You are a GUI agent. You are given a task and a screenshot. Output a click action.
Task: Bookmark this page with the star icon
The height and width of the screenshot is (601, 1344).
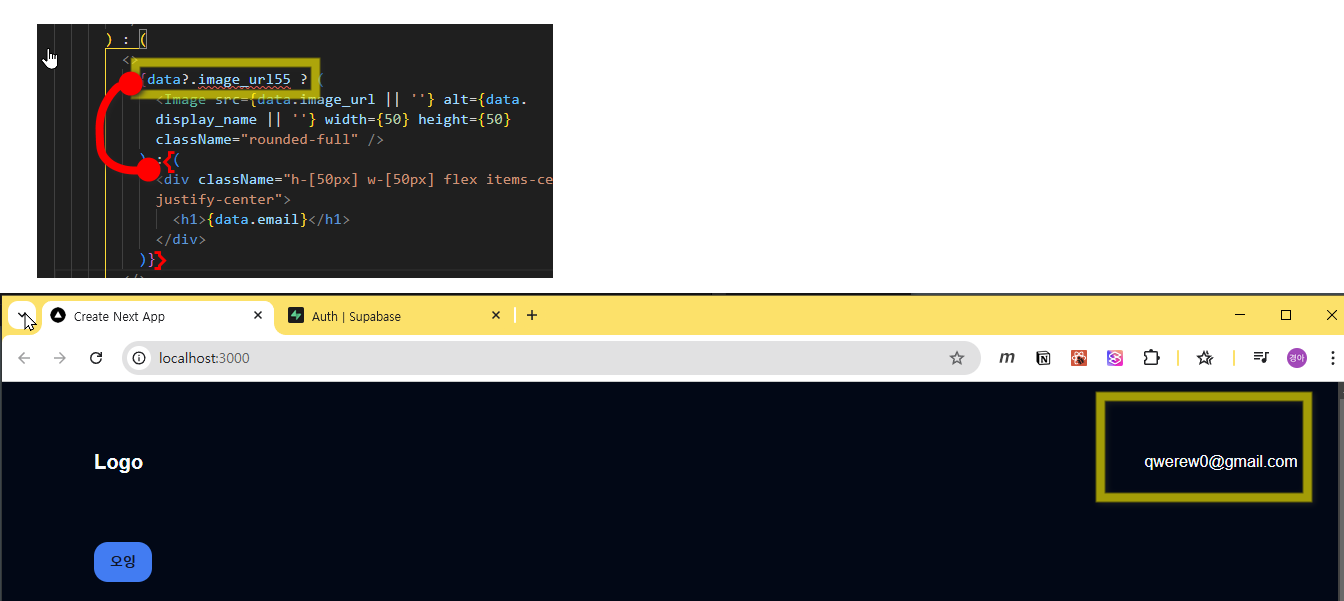pos(956,358)
